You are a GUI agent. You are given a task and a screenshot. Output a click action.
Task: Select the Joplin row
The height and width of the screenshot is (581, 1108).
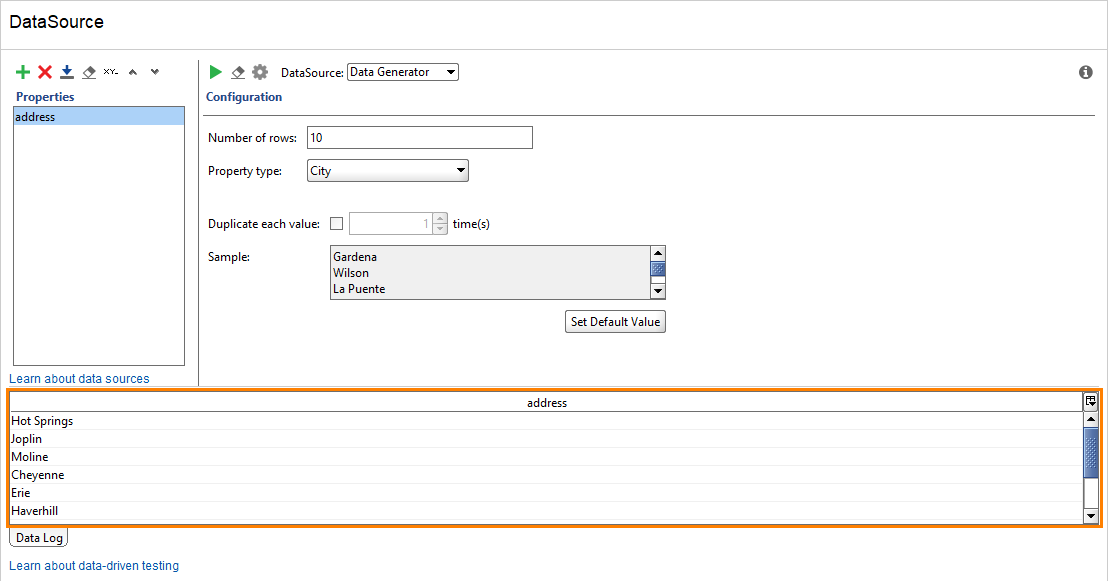point(546,439)
